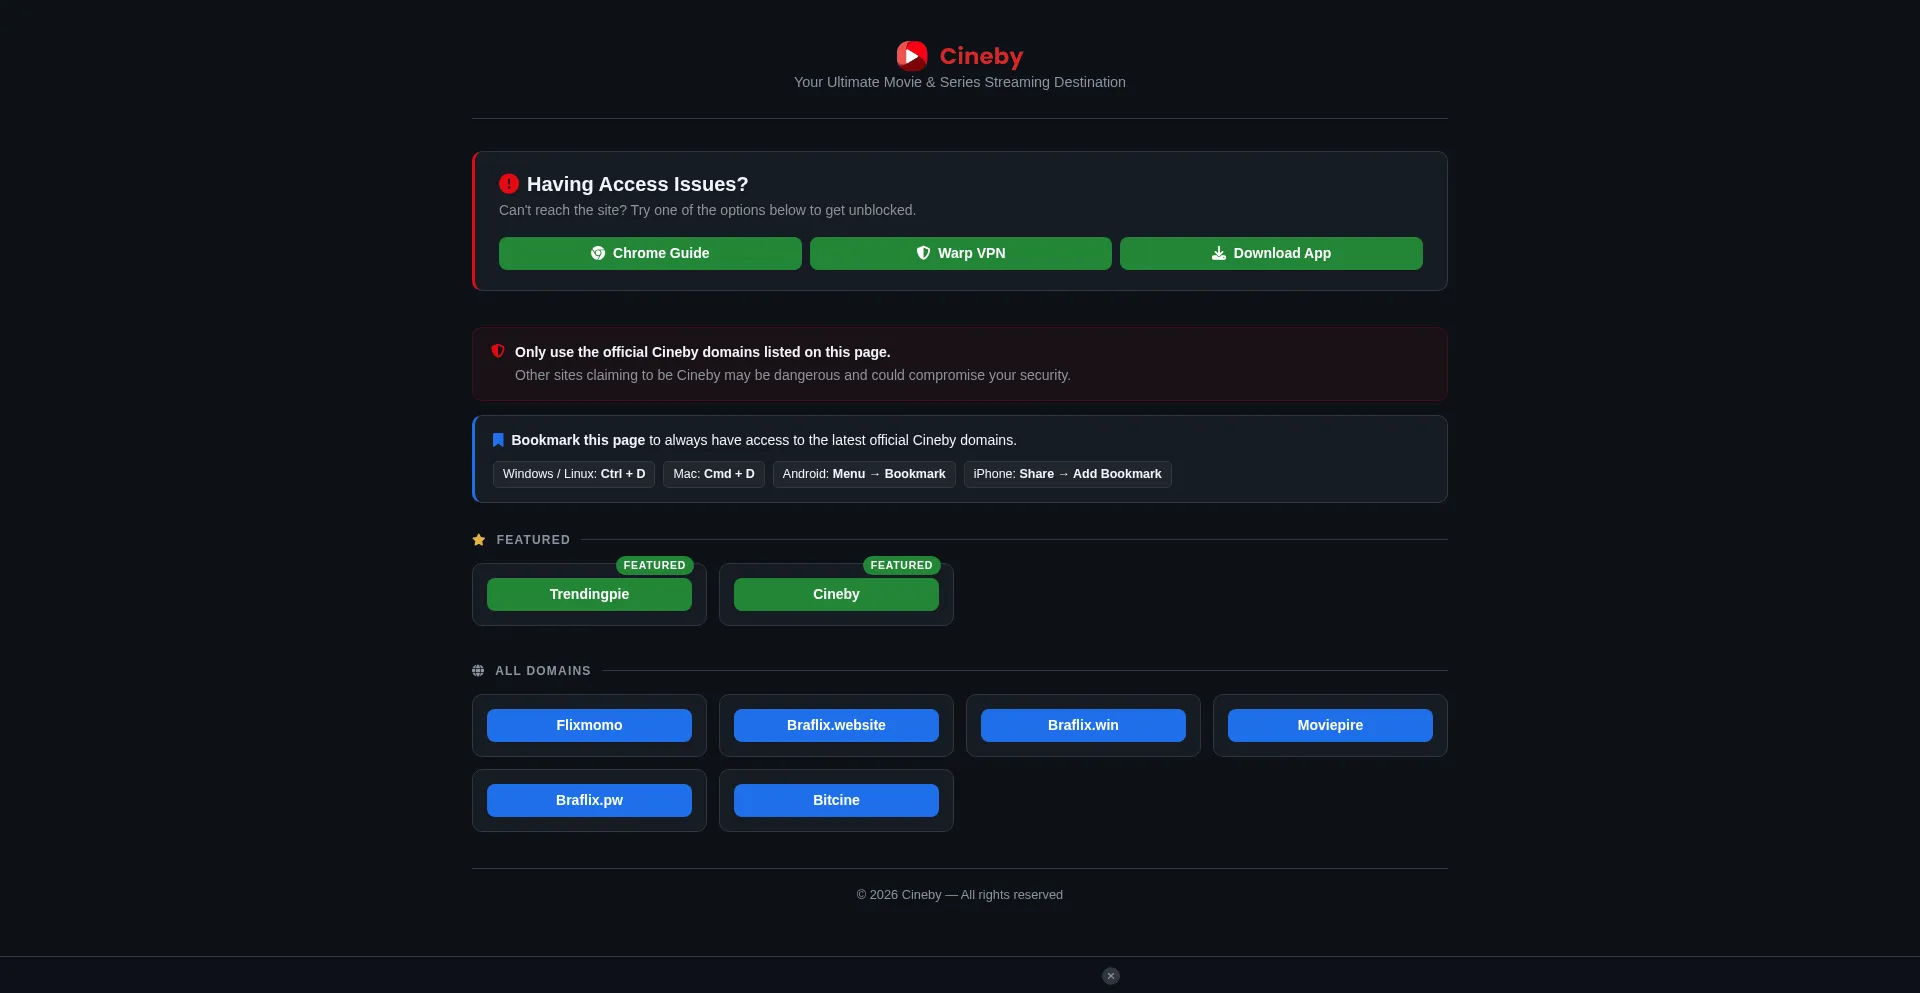This screenshot has height=993, width=1920.
Task: Open the Download App option
Action: click(x=1271, y=253)
